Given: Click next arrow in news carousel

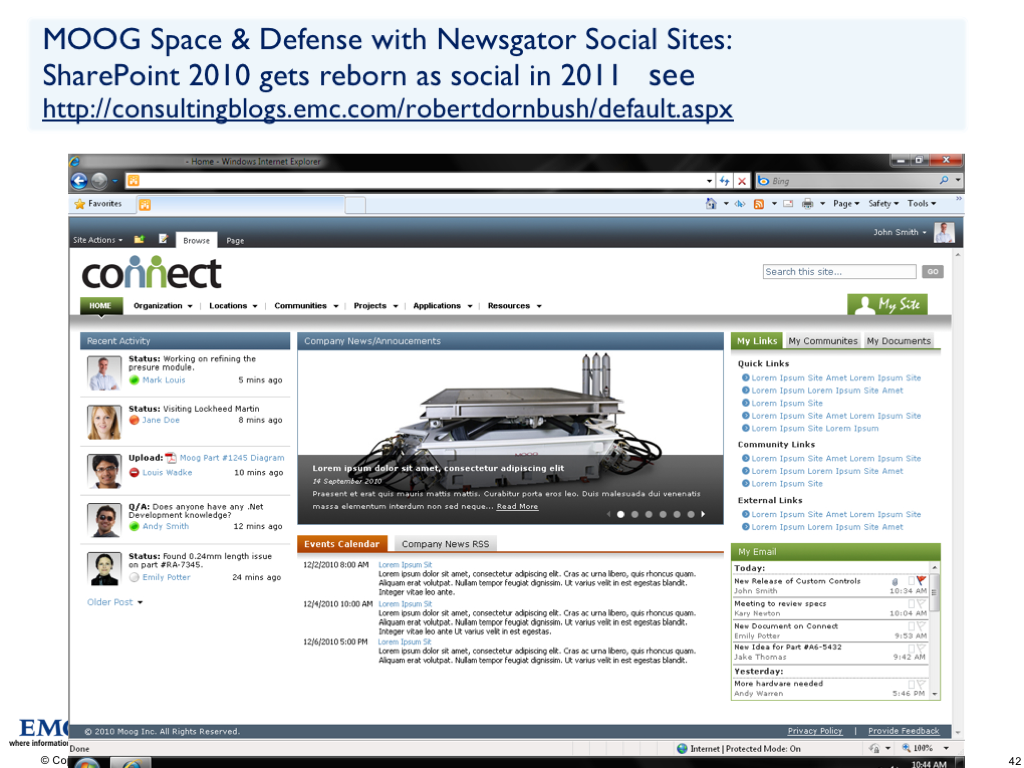Looking at the screenshot, I should [x=703, y=515].
